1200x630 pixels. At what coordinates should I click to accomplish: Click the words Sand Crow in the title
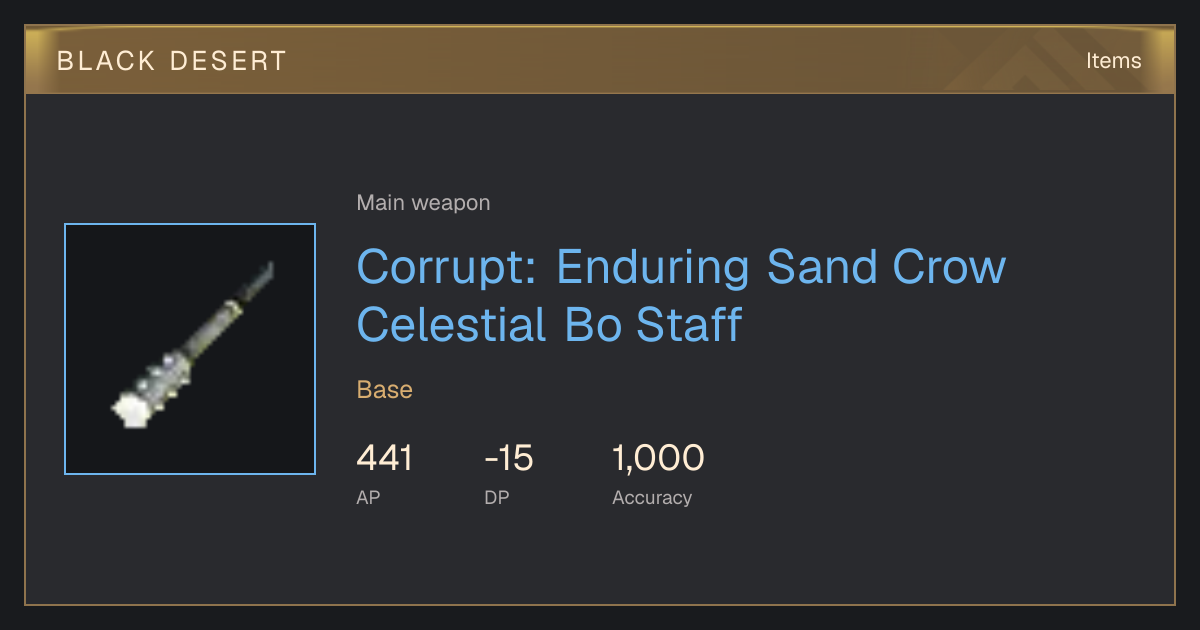tap(886, 267)
